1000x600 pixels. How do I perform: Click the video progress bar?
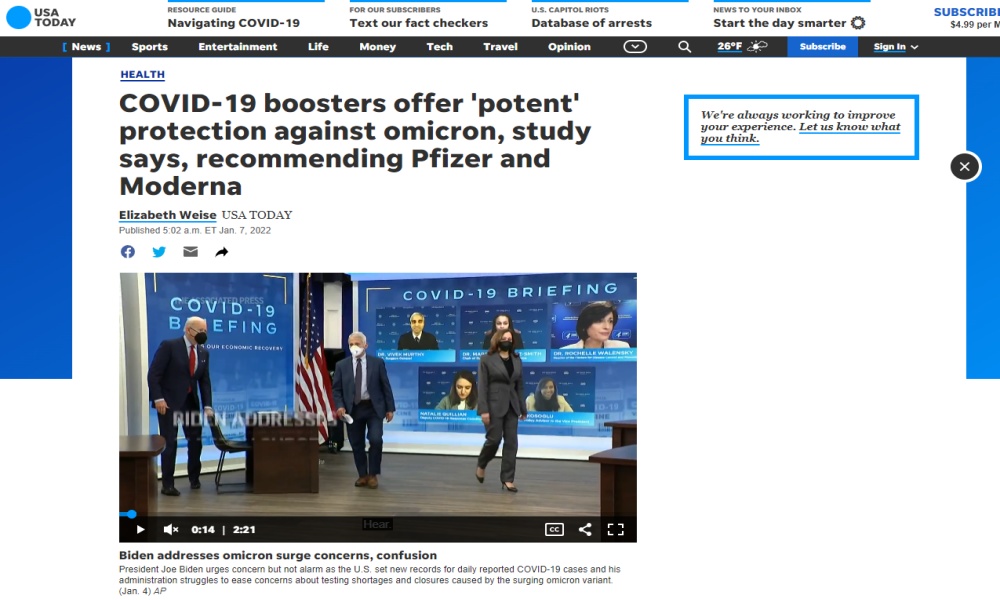click(378, 514)
